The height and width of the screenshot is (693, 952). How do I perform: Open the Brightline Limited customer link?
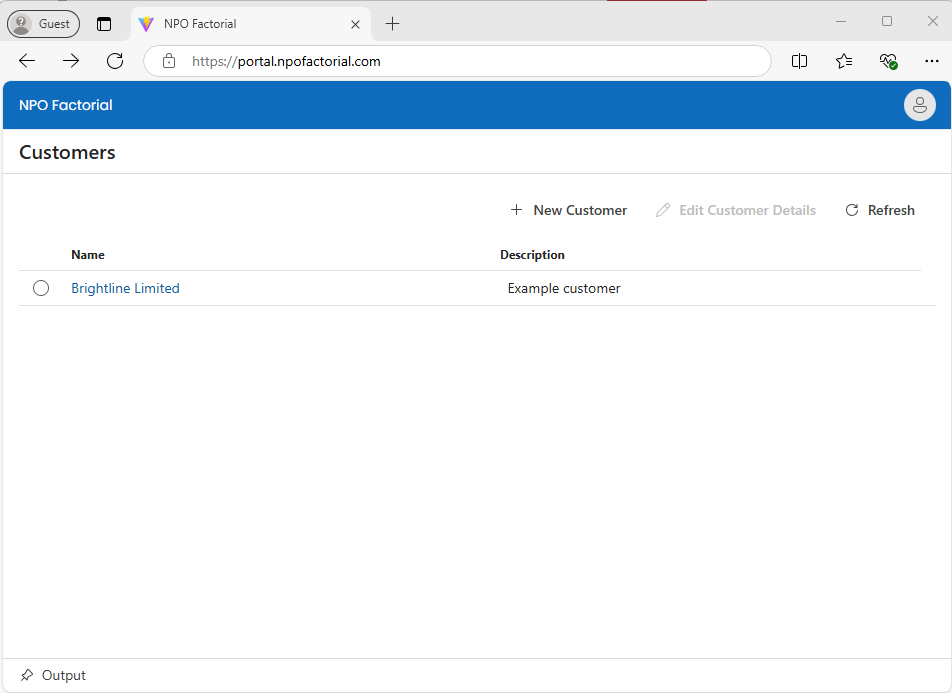(125, 288)
